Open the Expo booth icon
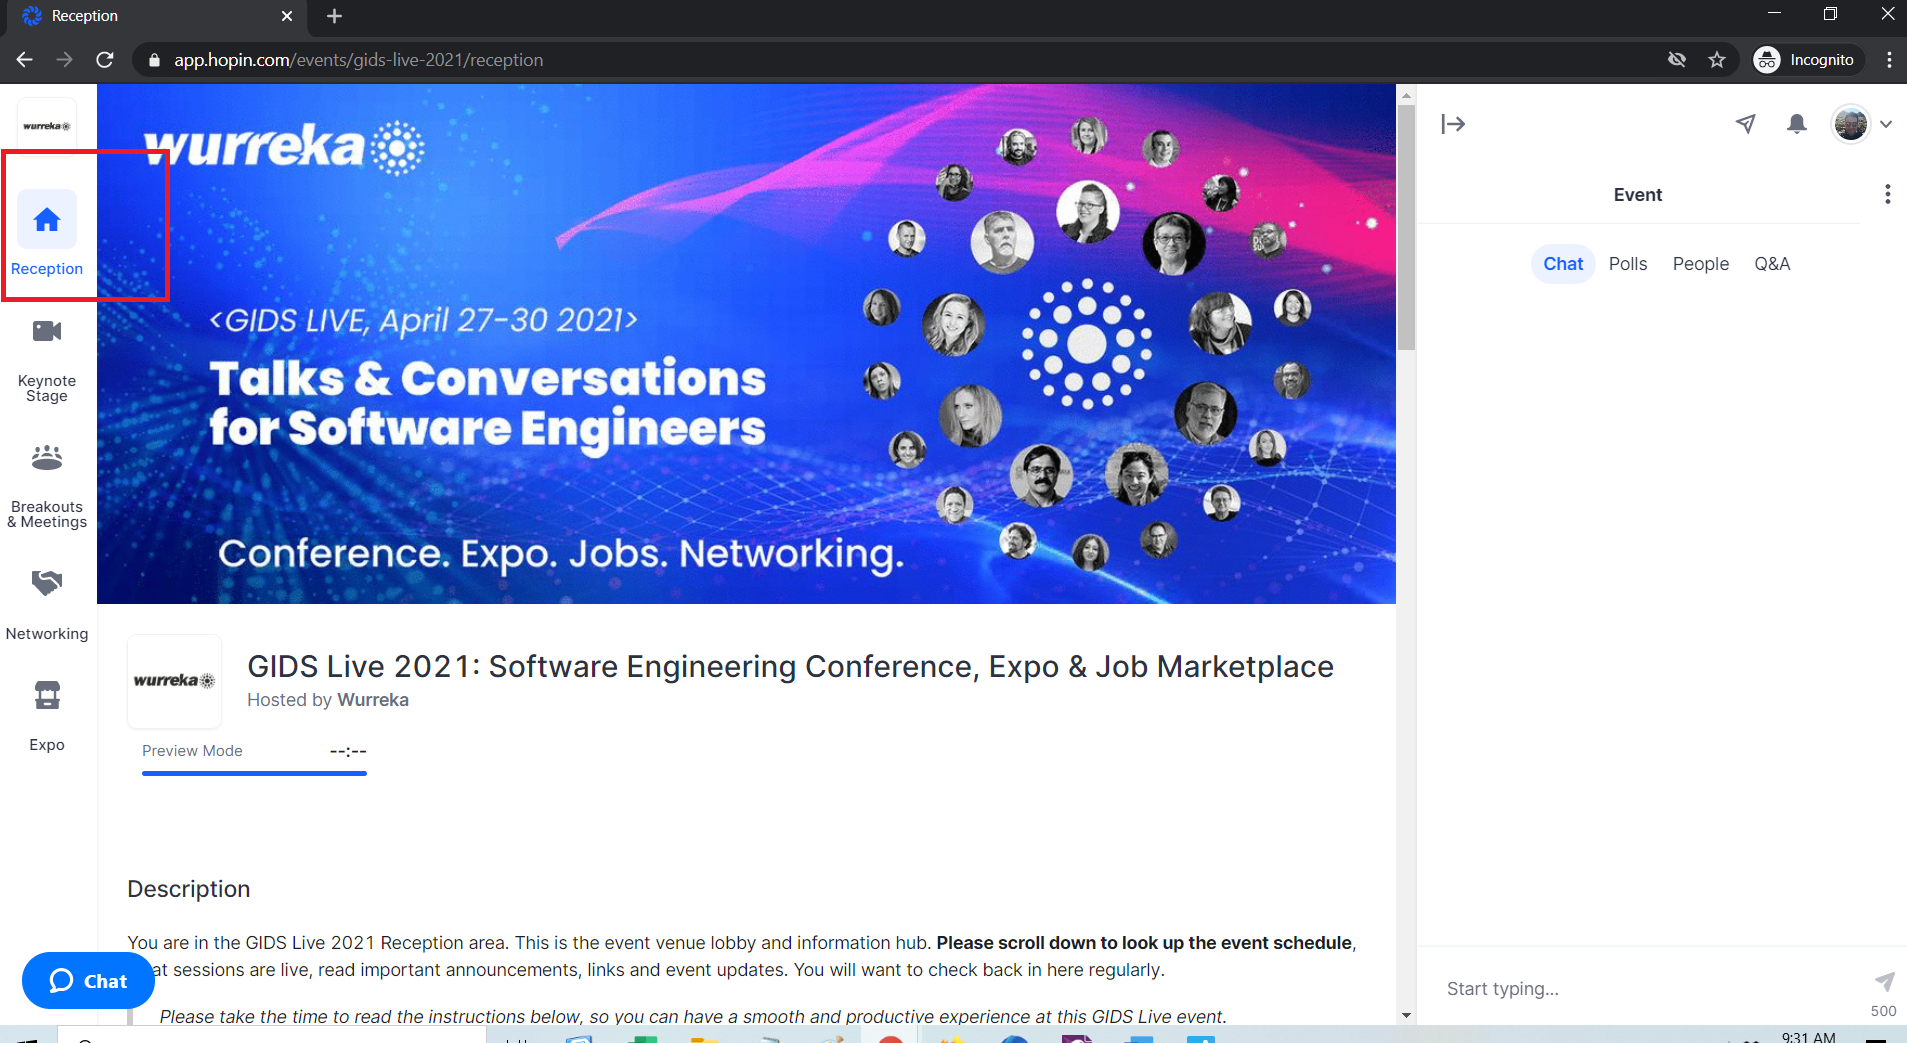Viewport: 1907px width, 1043px height. pyautogui.click(x=47, y=695)
